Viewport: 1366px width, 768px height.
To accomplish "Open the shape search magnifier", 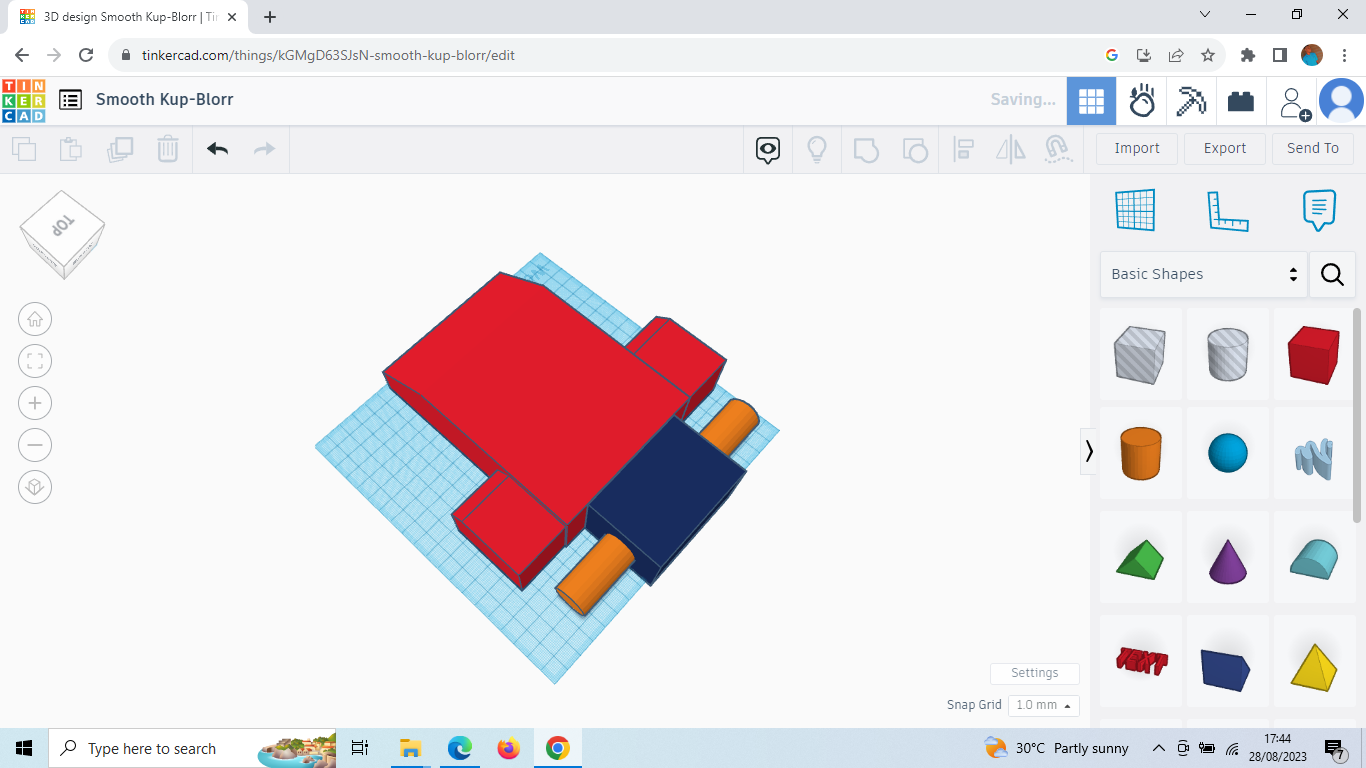I will click(x=1332, y=274).
